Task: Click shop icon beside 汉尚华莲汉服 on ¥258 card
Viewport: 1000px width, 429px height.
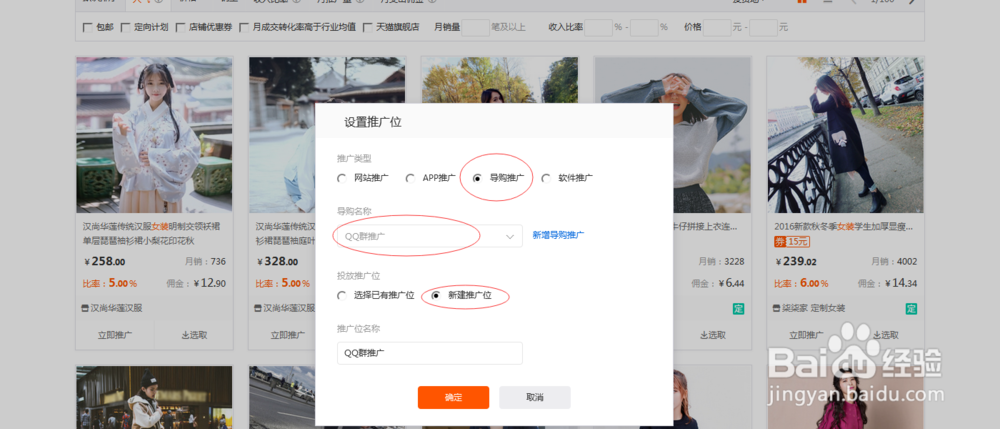Action: pos(86,309)
